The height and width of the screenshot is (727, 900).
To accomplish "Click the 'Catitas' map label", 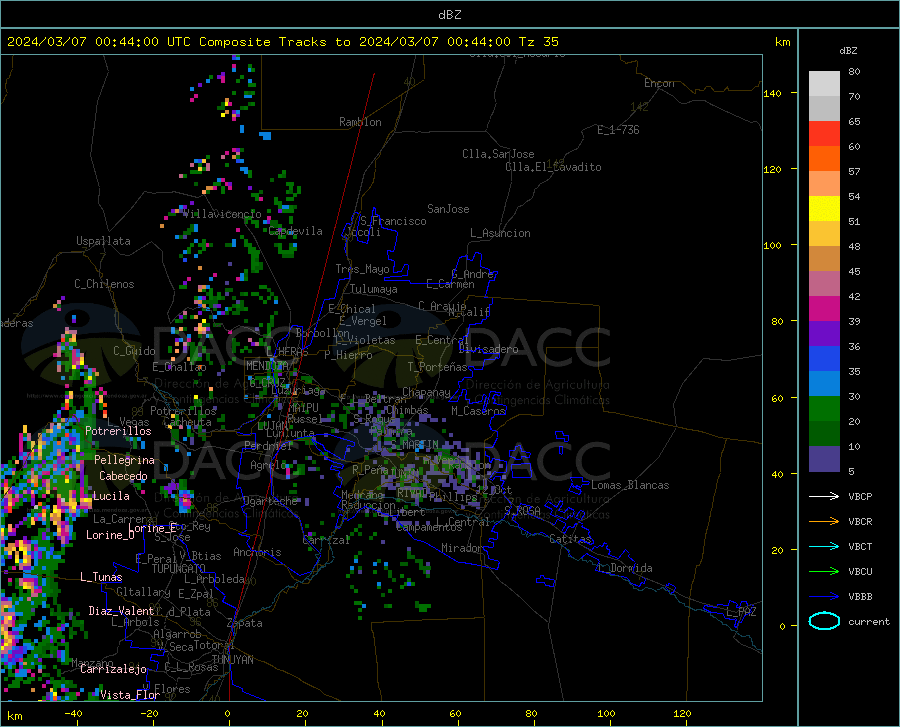I will (570, 539).
